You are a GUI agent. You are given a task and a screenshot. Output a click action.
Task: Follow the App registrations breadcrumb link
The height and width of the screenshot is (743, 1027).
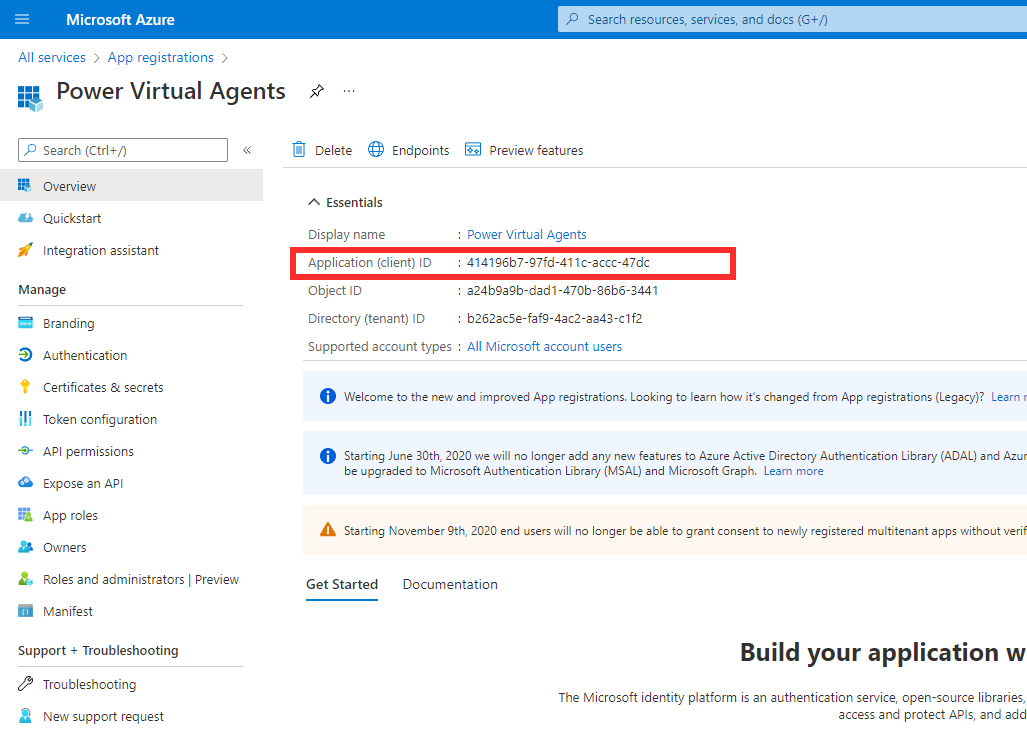coord(160,57)
